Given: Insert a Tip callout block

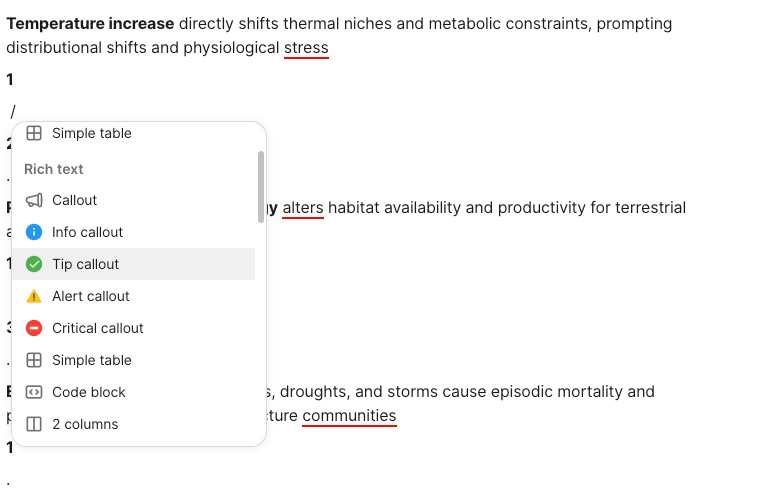Looking at the screenshot, I should (x=86, y=264).
